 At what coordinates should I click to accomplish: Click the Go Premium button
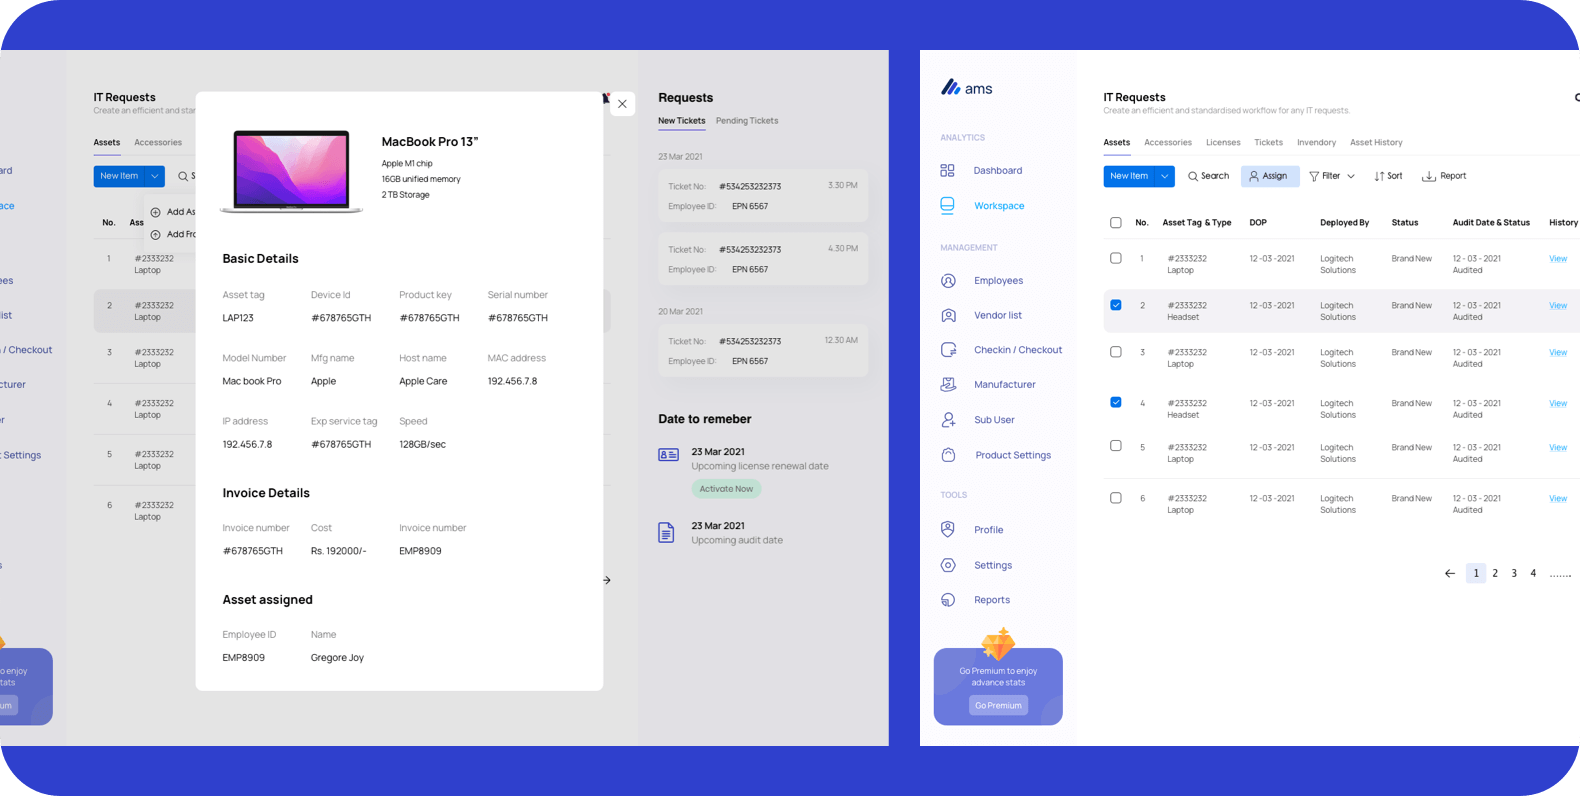998,705
